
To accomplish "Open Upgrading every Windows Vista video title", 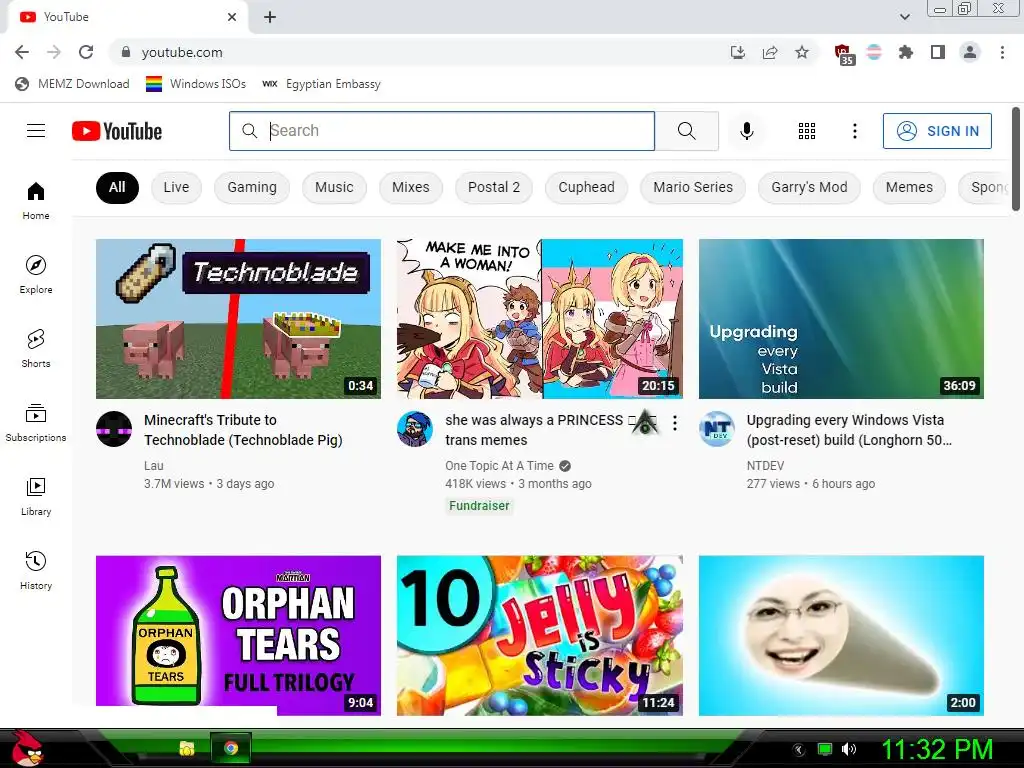I will 849,430.
